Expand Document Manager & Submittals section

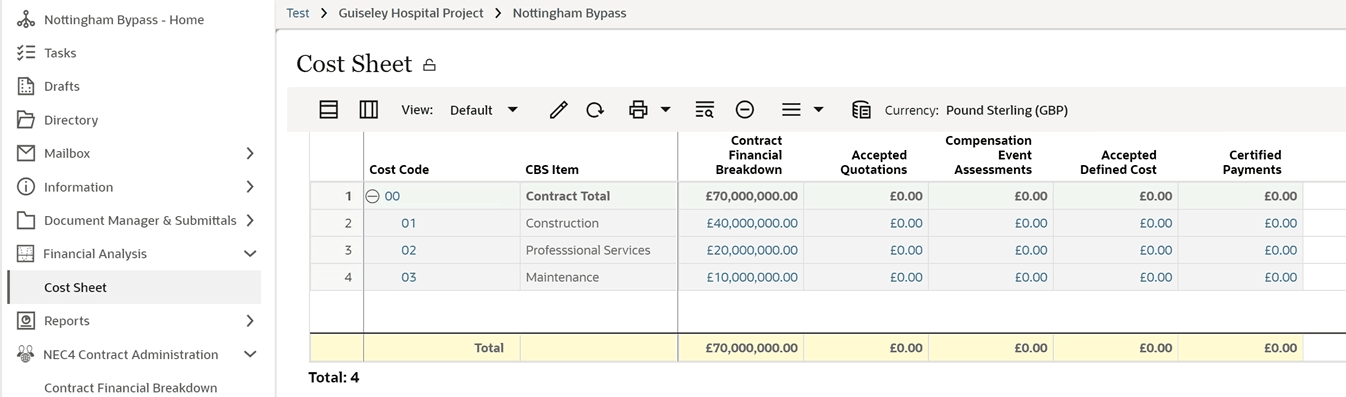point(250,220)
